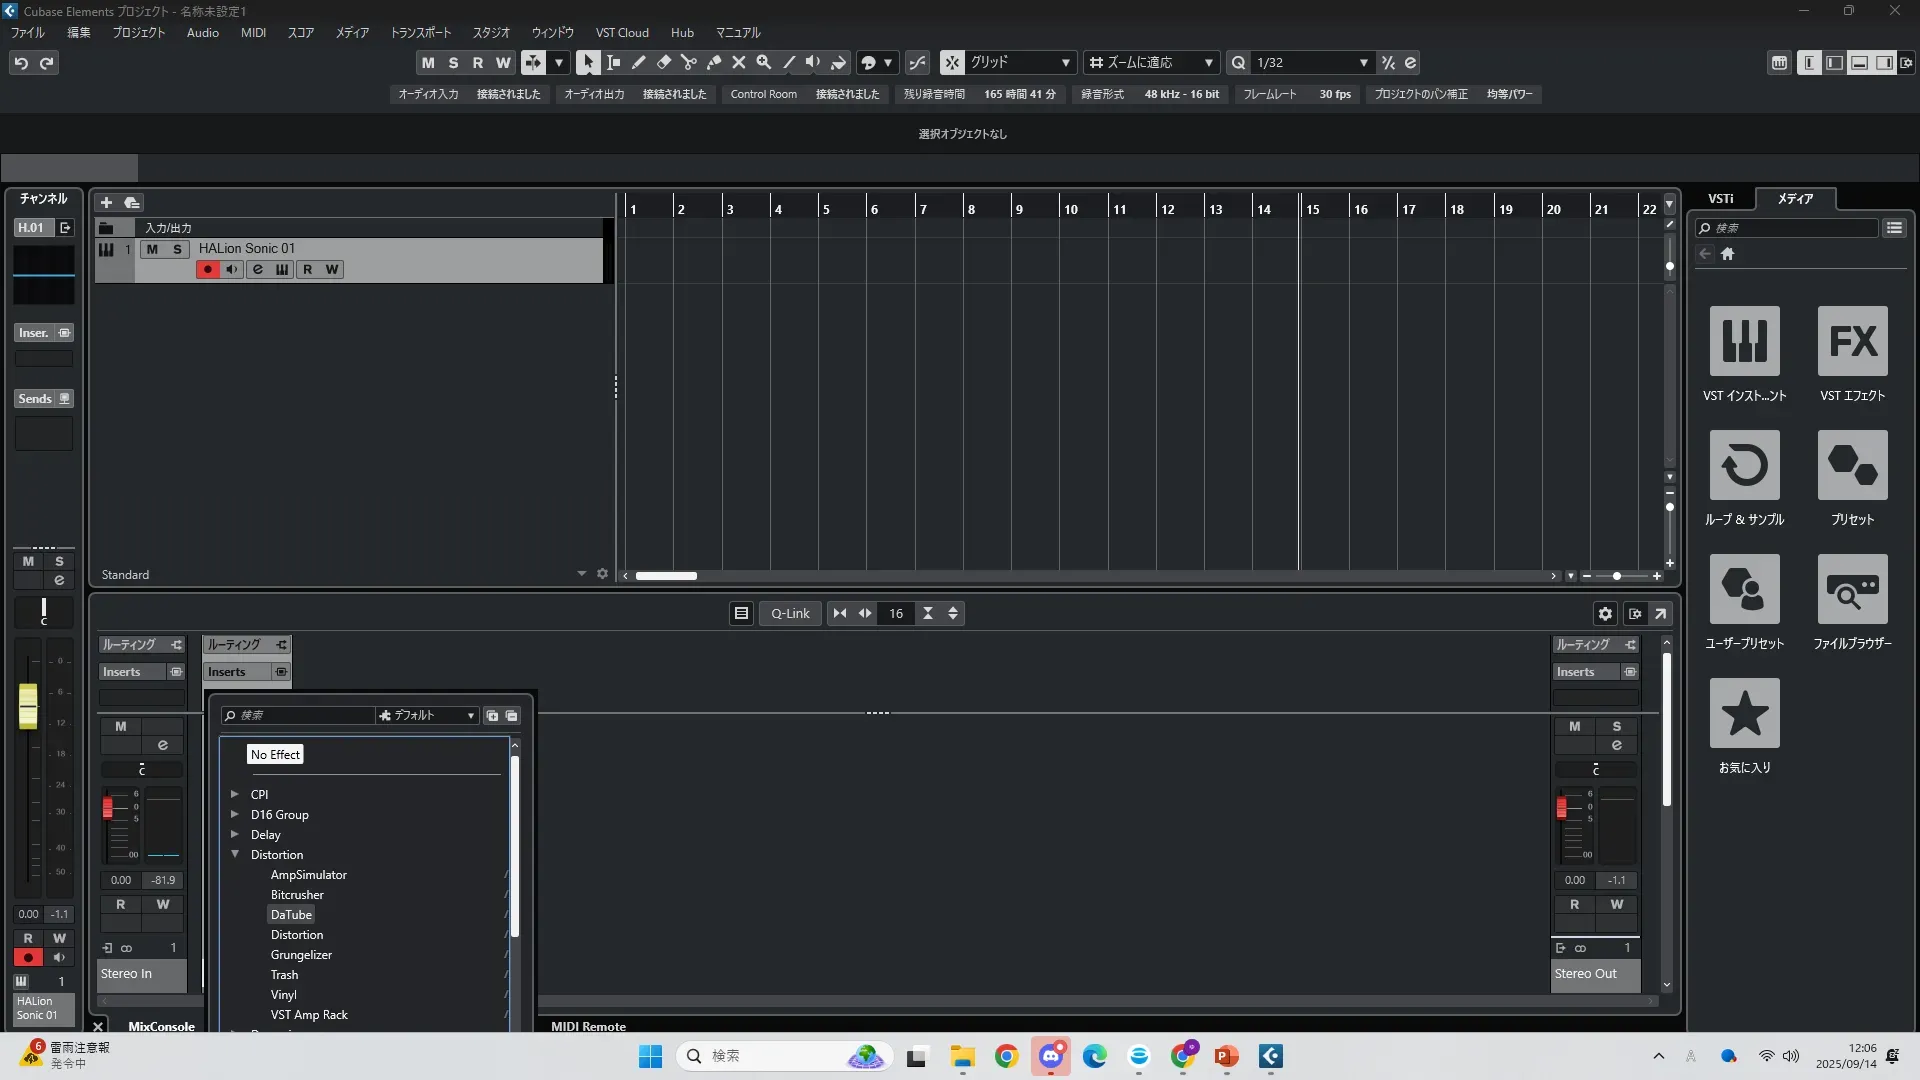Open Loops & Samples tile
This screenshot has height=1080, width=1920.
click(1744, 466)
